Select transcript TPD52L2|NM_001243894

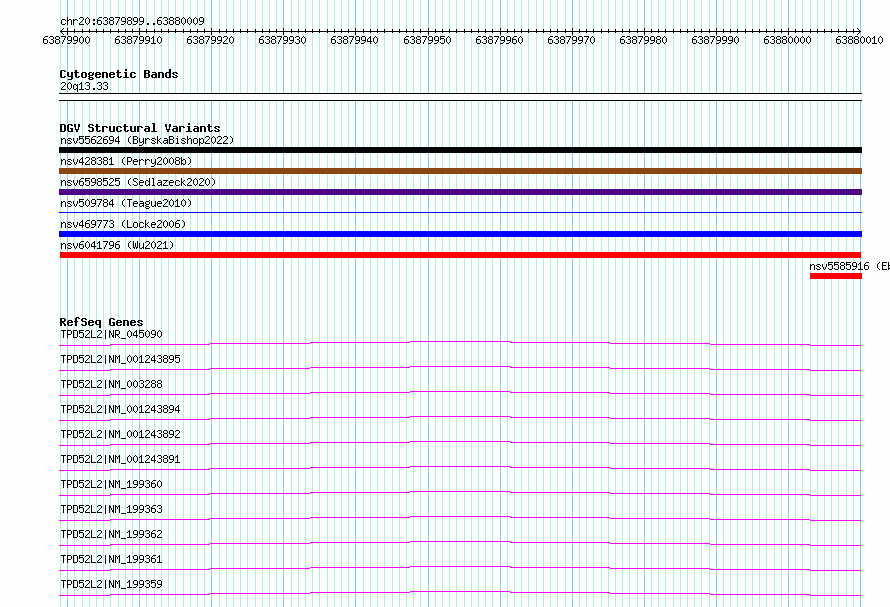coord(120,409)
